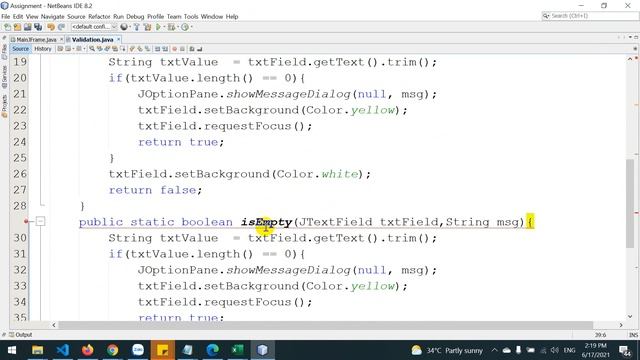
Task: Click red Start Macro Recording icon
Action: (174, 49)
